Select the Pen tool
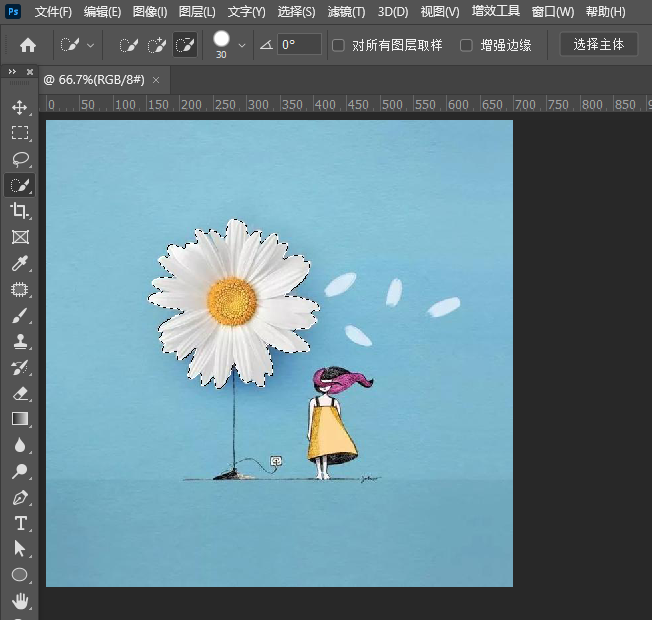The height and width of the screenshot is (620, 652). (x=19, y=497)
